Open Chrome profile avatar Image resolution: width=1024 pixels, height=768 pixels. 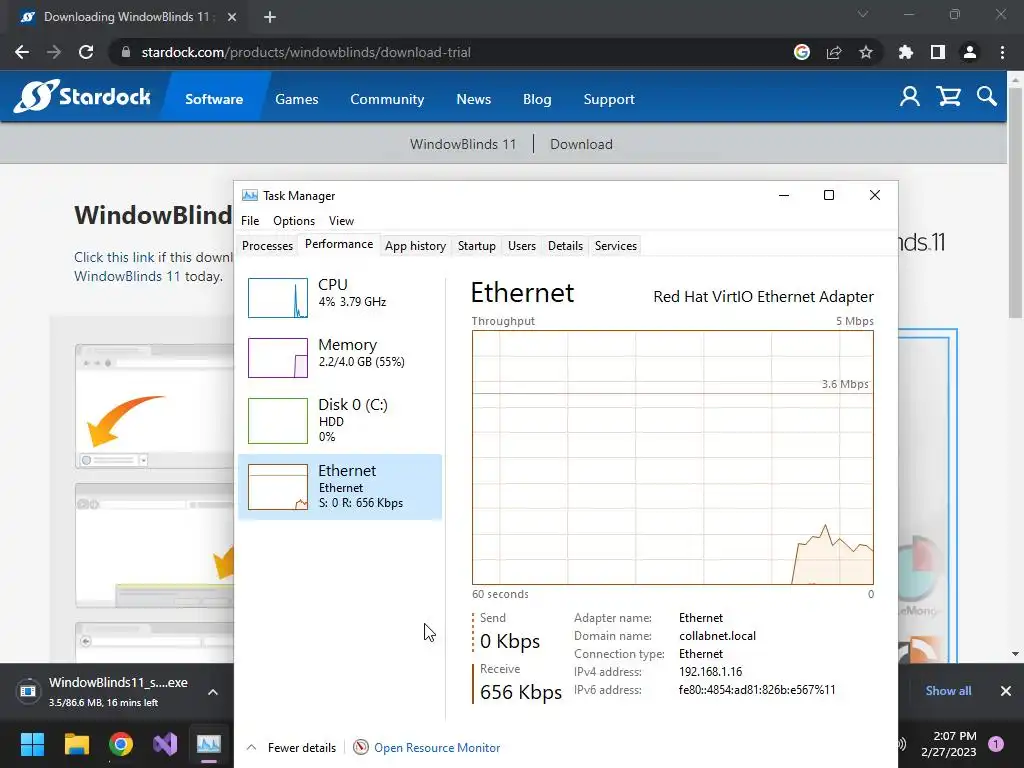tap(970, 52)
